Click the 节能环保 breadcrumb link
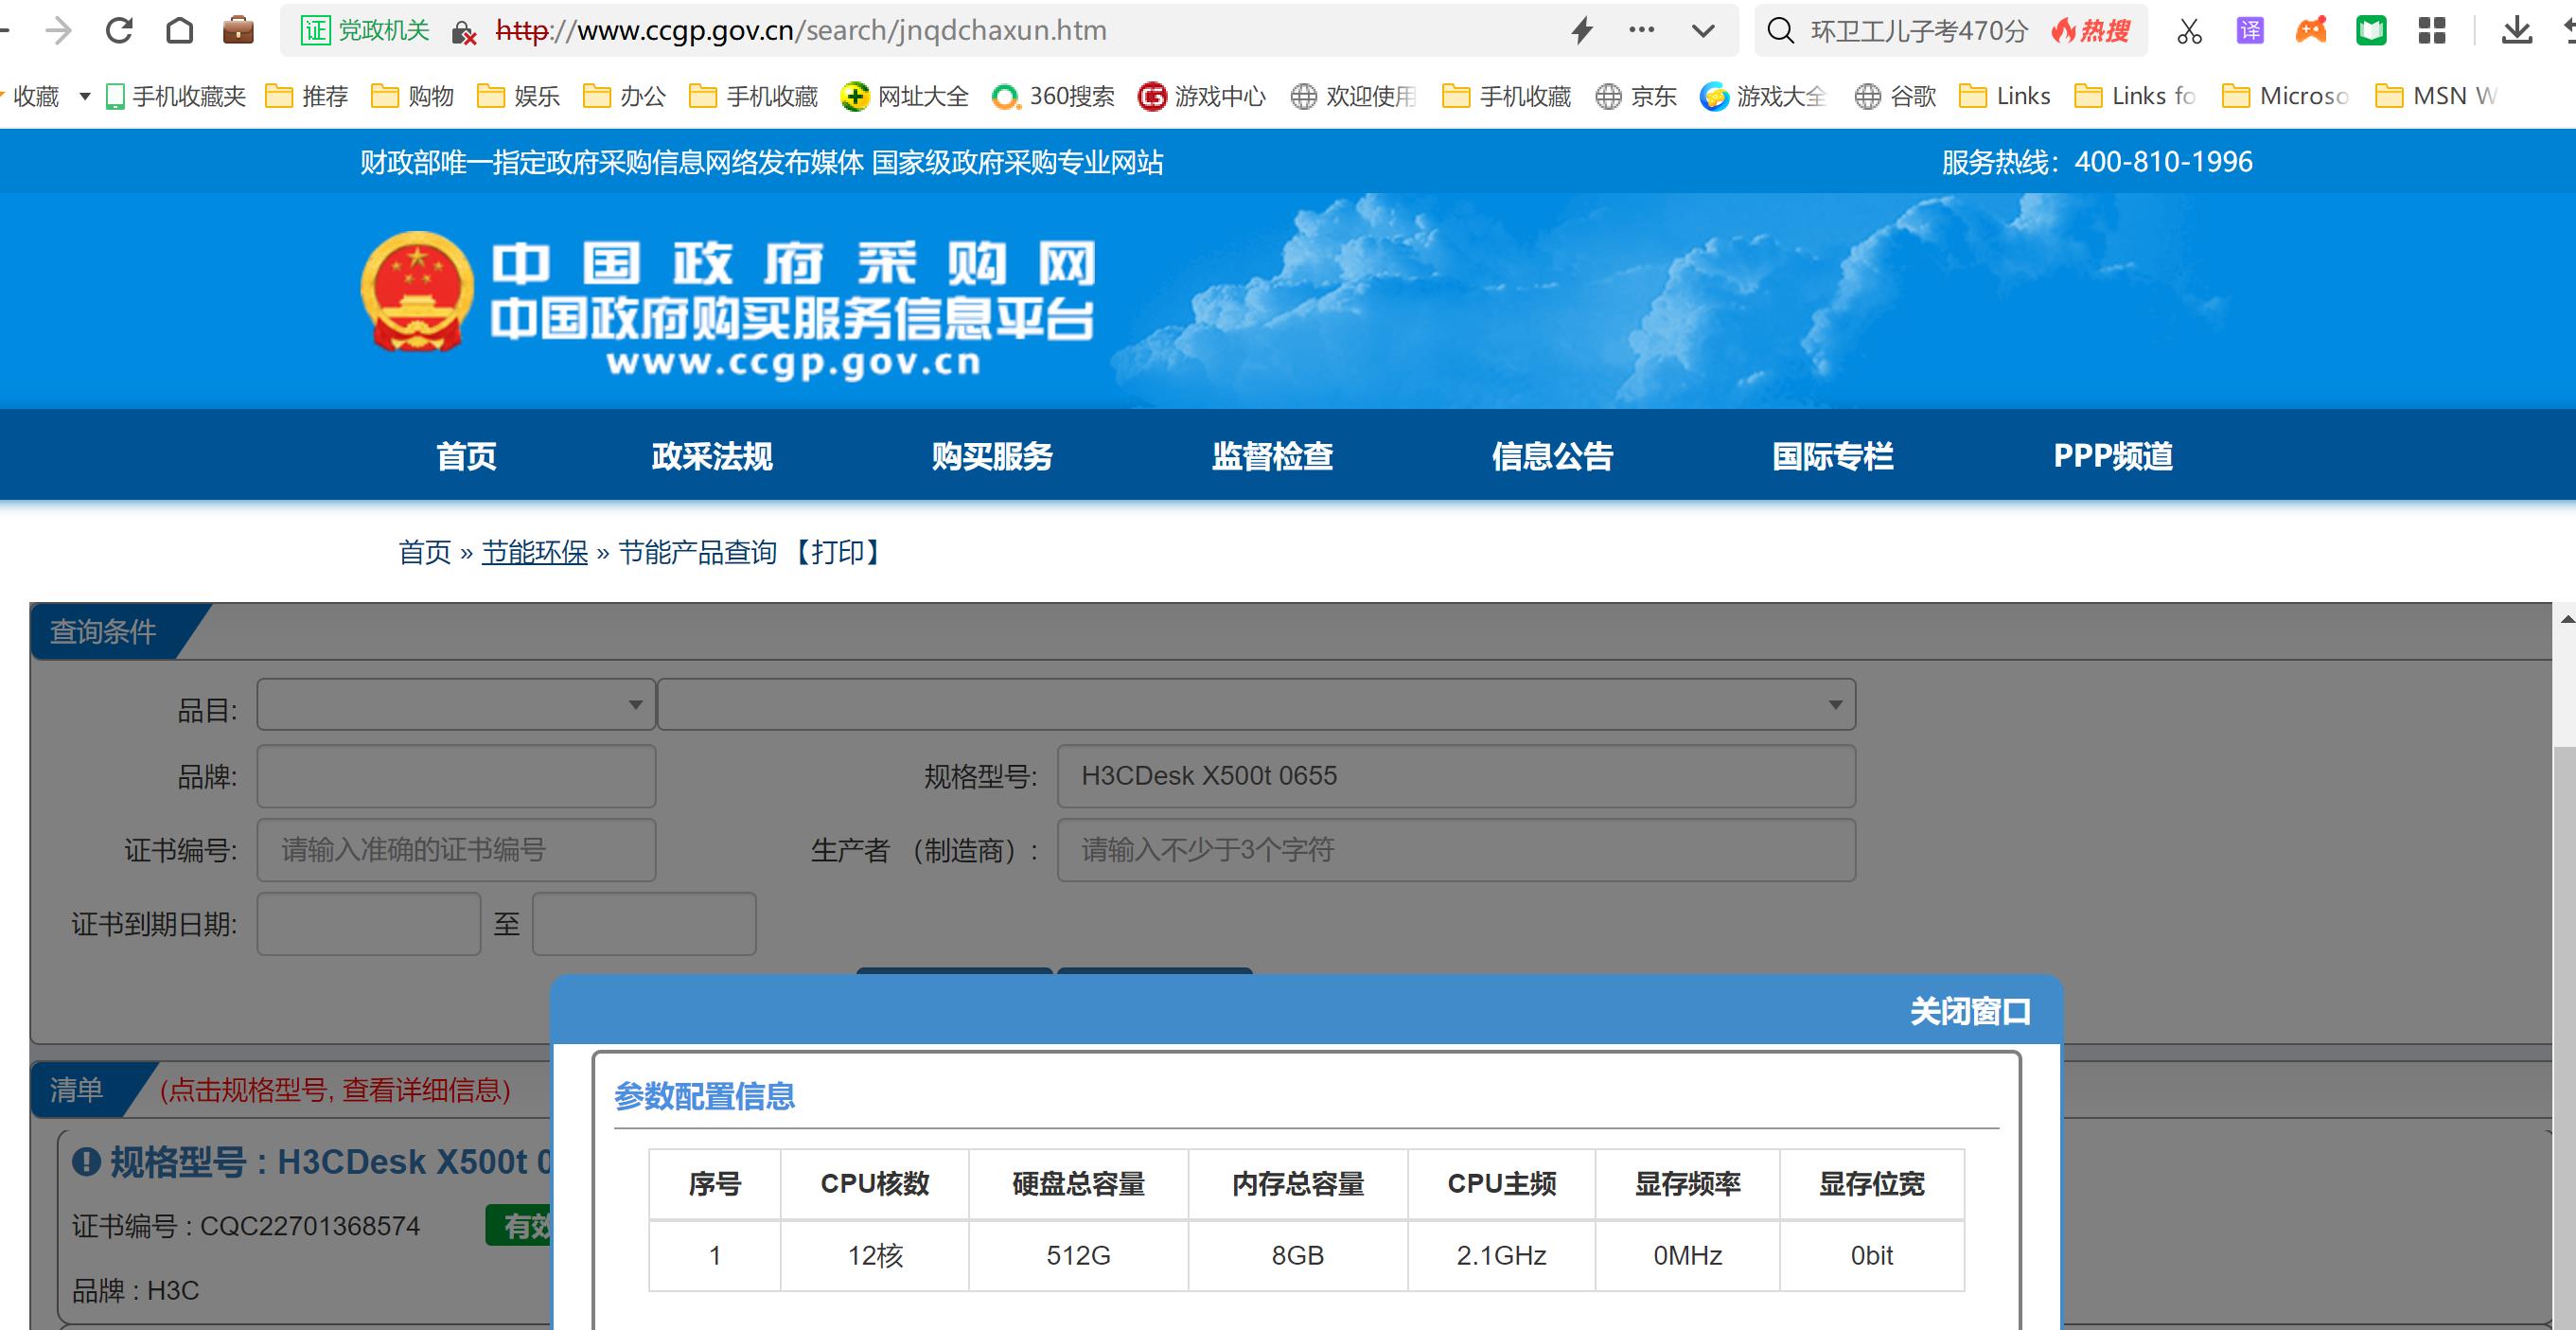Screen dimensions: 2576x1330 click(535, 552)
